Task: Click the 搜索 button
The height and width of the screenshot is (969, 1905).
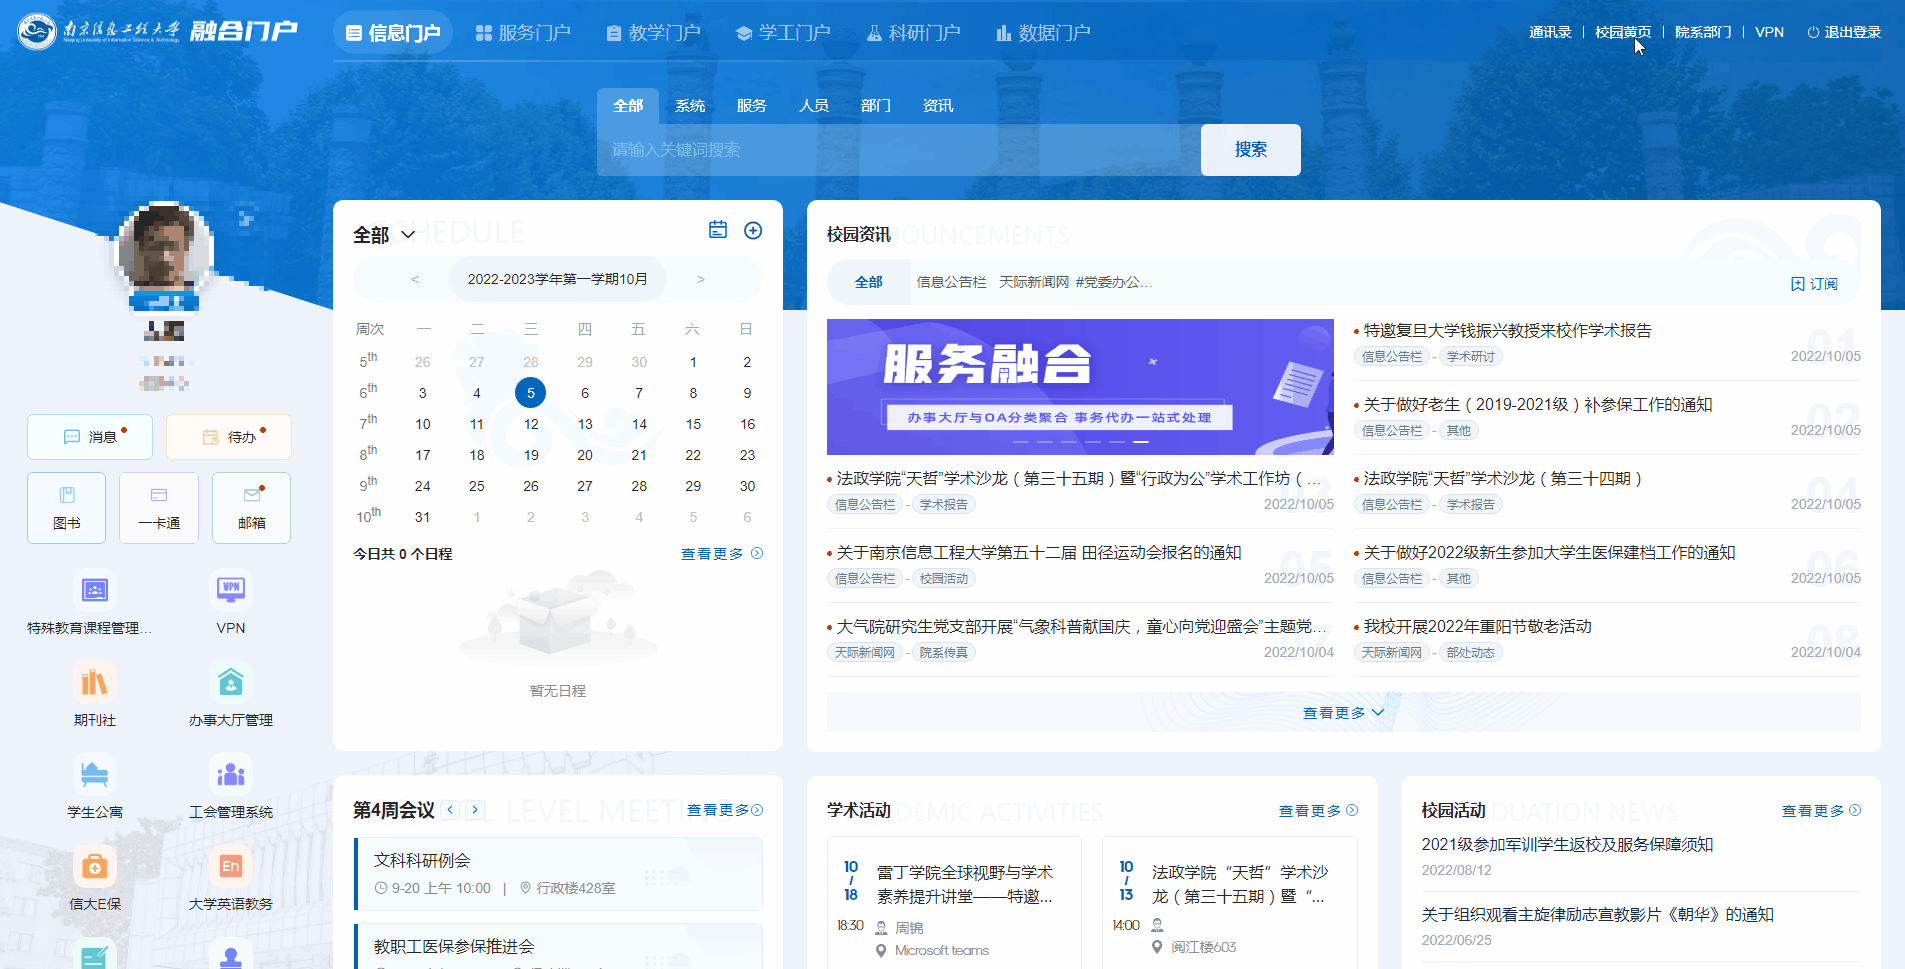Action: [1250, 150]
